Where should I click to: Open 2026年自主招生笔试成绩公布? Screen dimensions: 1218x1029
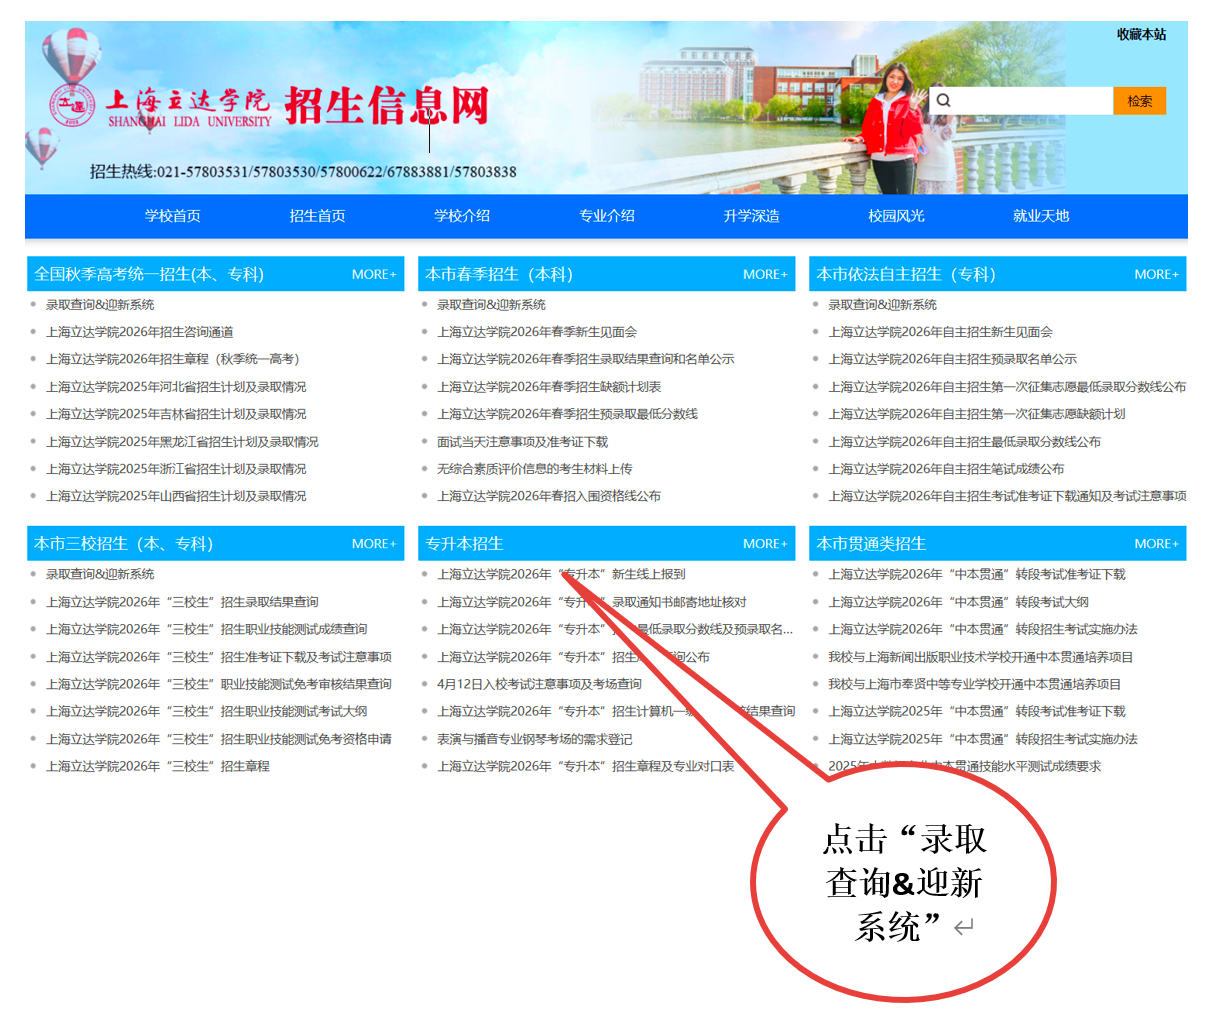(x=946, y=469)
